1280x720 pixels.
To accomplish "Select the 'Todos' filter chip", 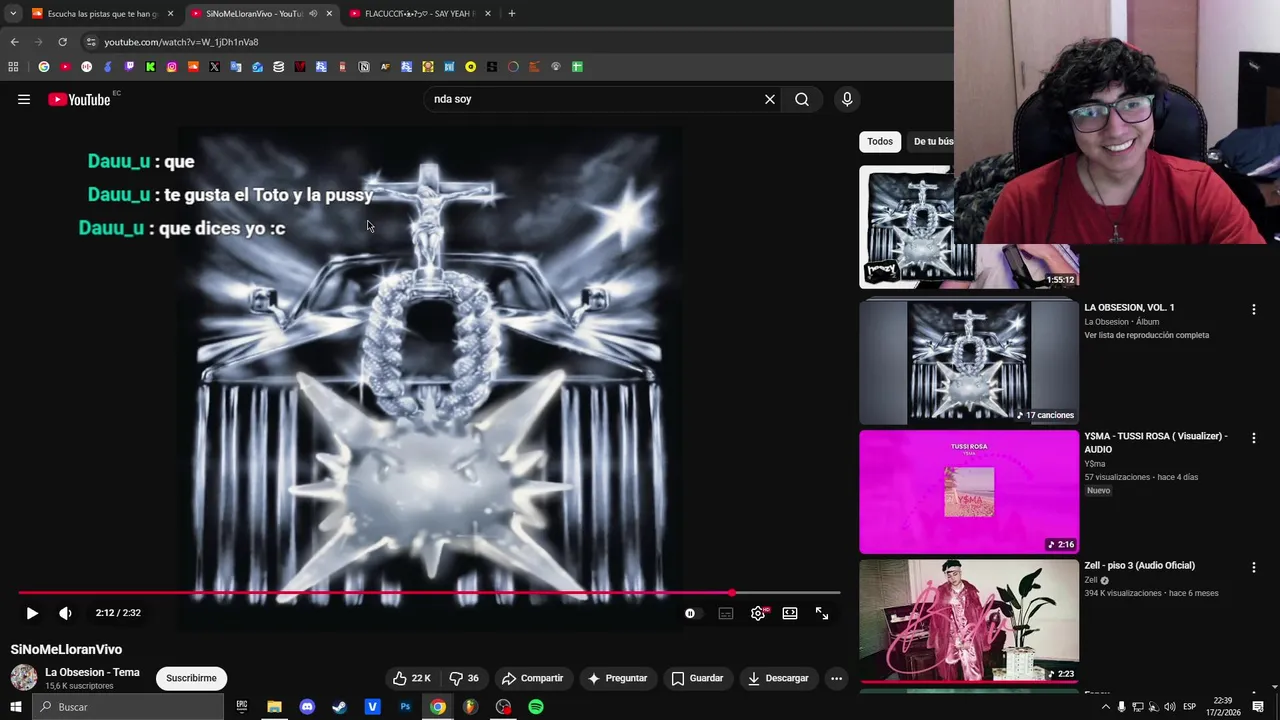I will click(880, 141).
